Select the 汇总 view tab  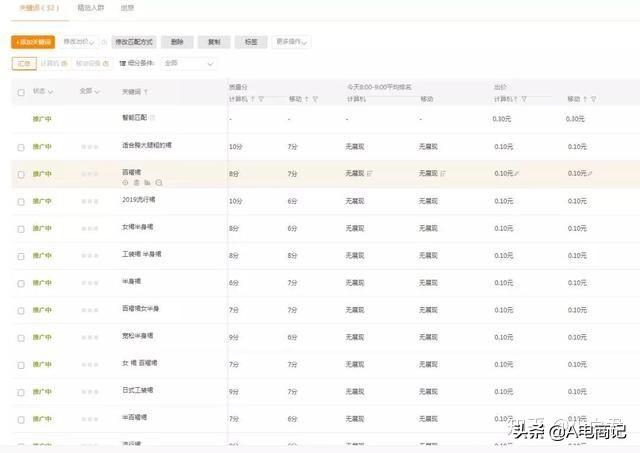(24, 64)
